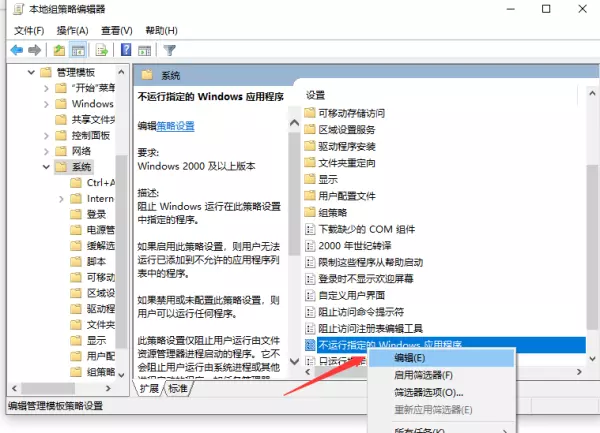This screenshot has width=600, height=433.
Task: Click the tree pane scroll-down arrow
Action: pyautogui.click(x=121, y=375)
